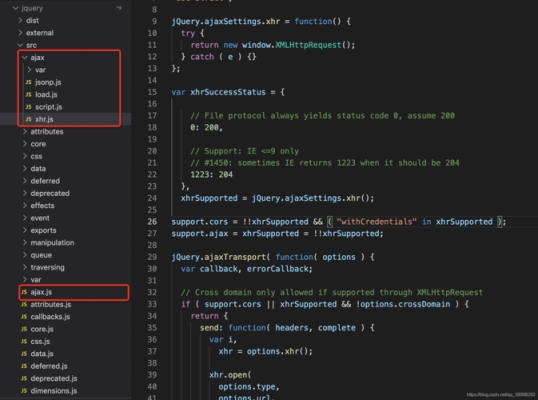Expand the data folder chevron
Screen dimensions: 538x400
tap(25, 169)
